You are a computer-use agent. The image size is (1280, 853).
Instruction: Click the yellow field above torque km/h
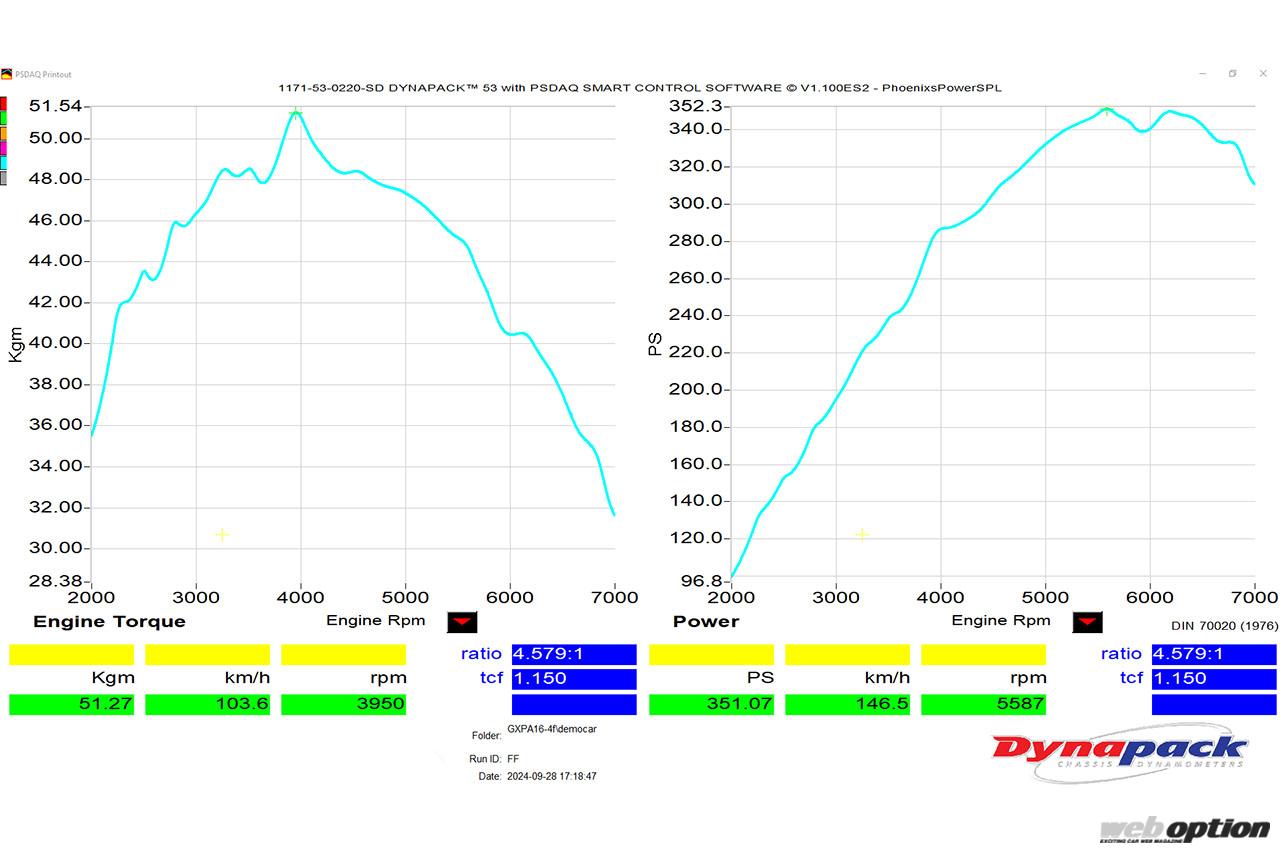(x=207, y=654)
